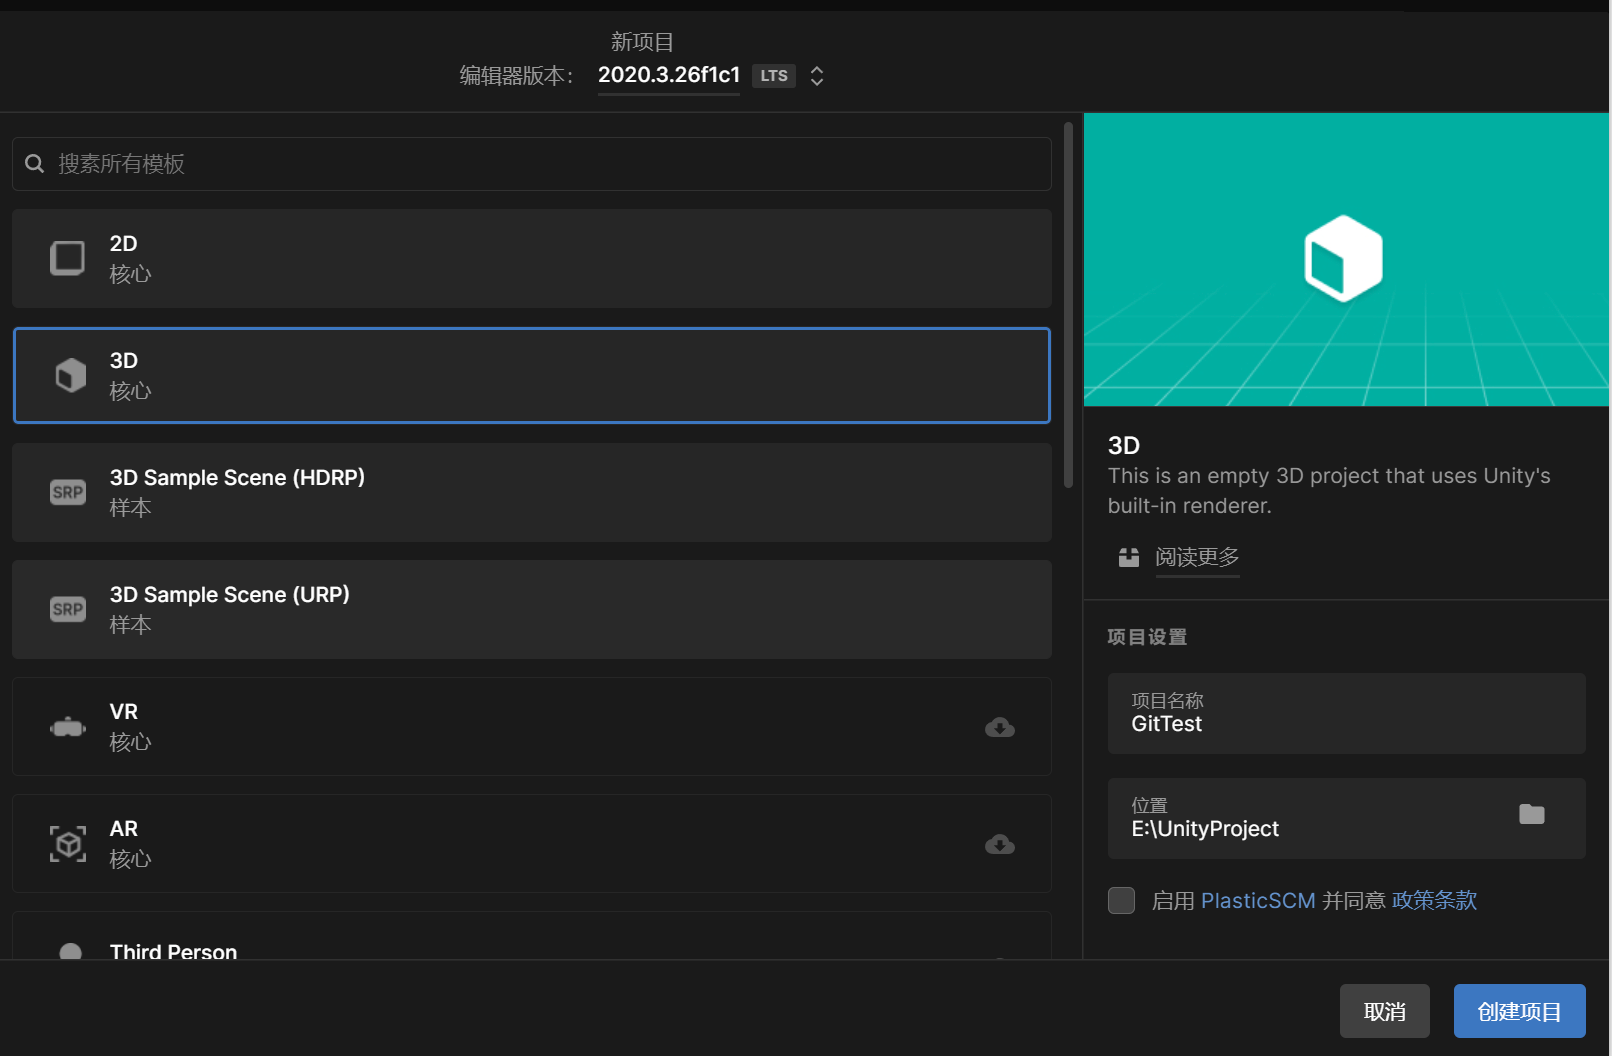Viewport: 1612px width, 1056px height.
Task: Click the AR template cube icon
Action: click(68, 844)
